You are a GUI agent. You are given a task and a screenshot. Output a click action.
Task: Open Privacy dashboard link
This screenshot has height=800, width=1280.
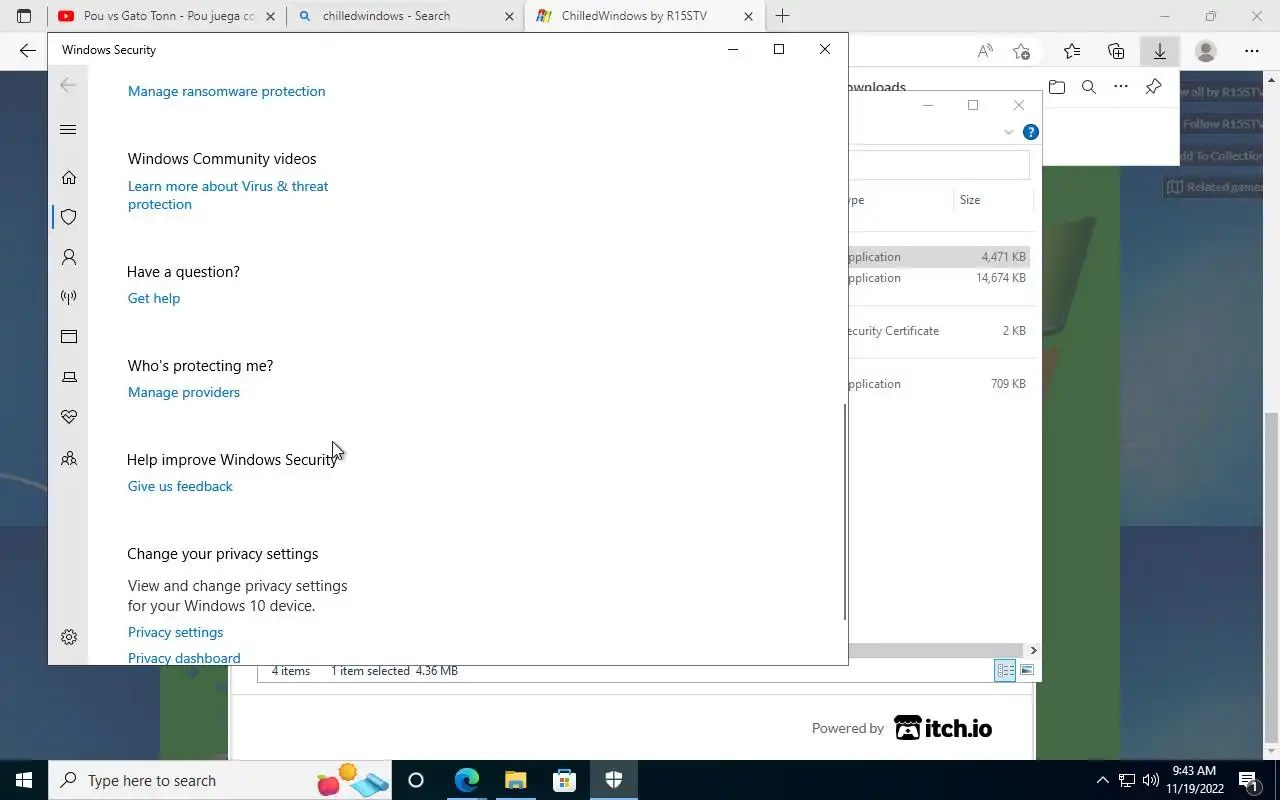coord(184,657)
